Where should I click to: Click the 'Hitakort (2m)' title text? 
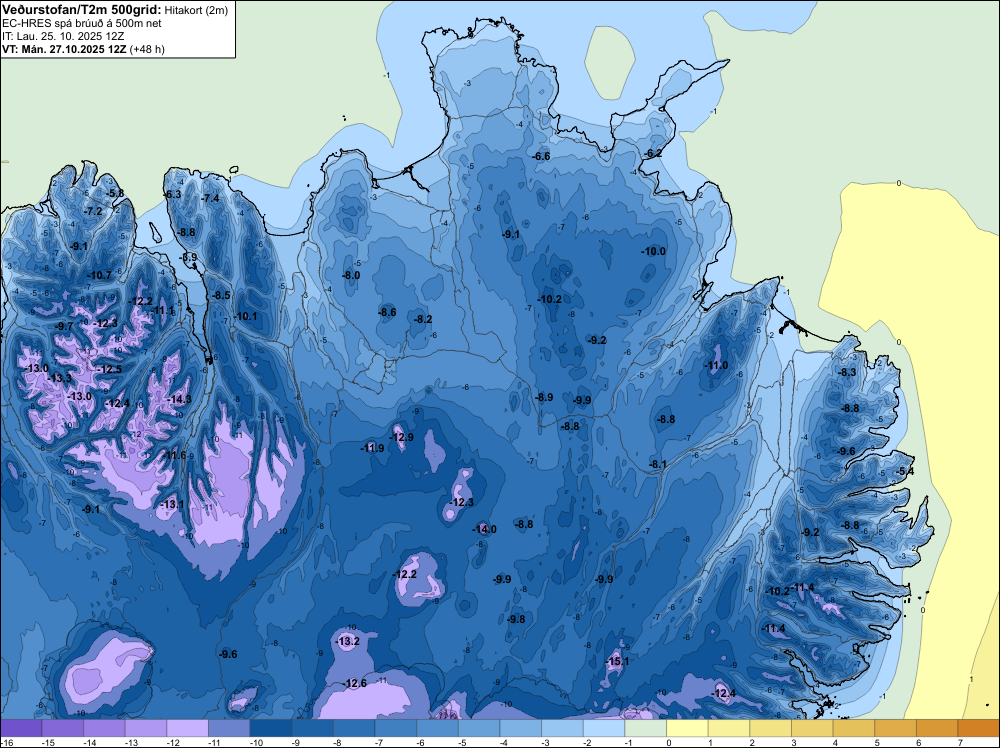[196, 10]
